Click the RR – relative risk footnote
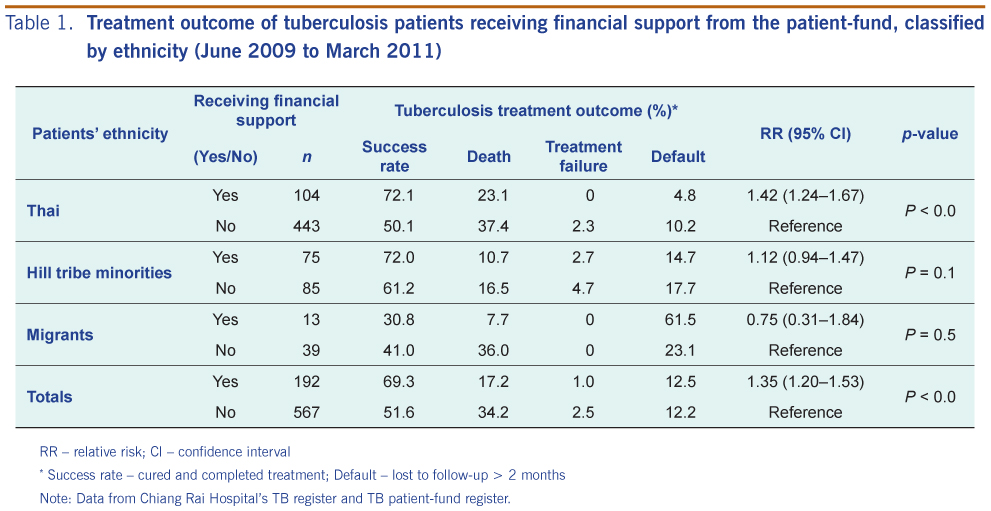The image size is (991, 511). coord(165,452)
